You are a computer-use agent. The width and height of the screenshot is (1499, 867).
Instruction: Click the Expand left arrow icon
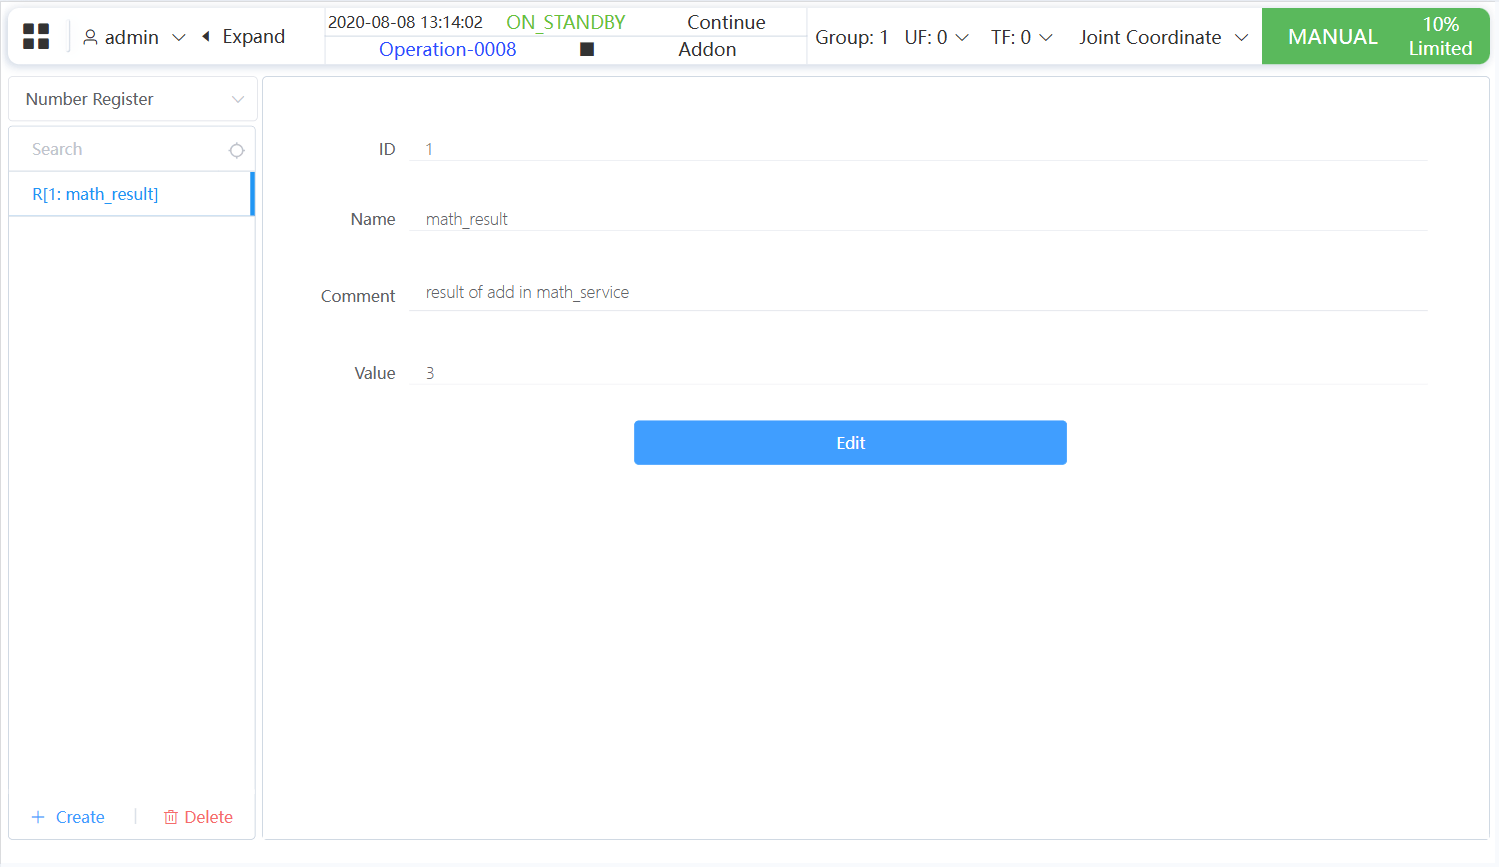[x=206, y=37]
